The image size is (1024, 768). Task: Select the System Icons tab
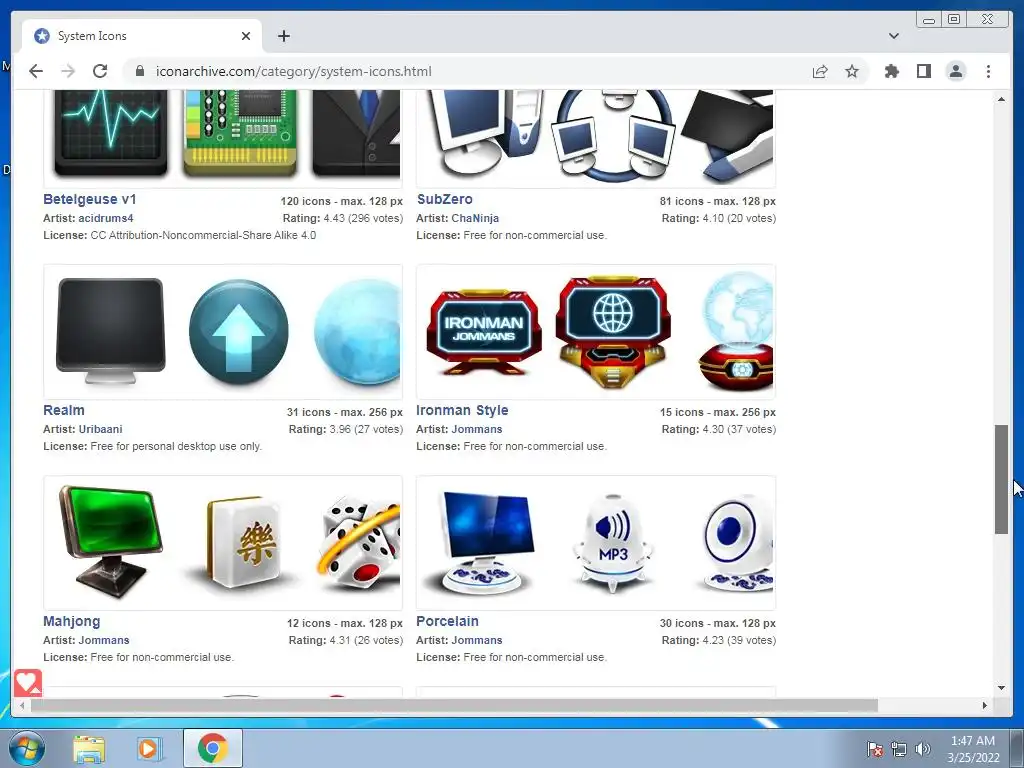[x=142, y=36]
